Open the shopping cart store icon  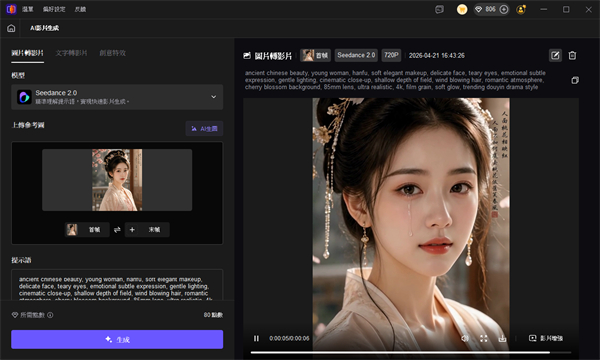tap(462, 10)
